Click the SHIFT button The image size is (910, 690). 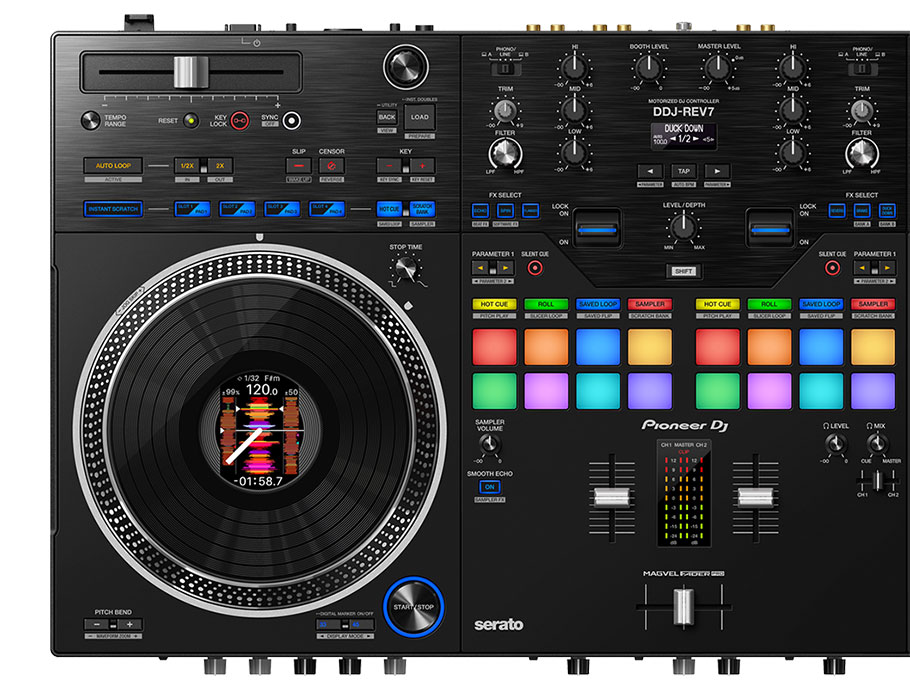pos(684,272)
